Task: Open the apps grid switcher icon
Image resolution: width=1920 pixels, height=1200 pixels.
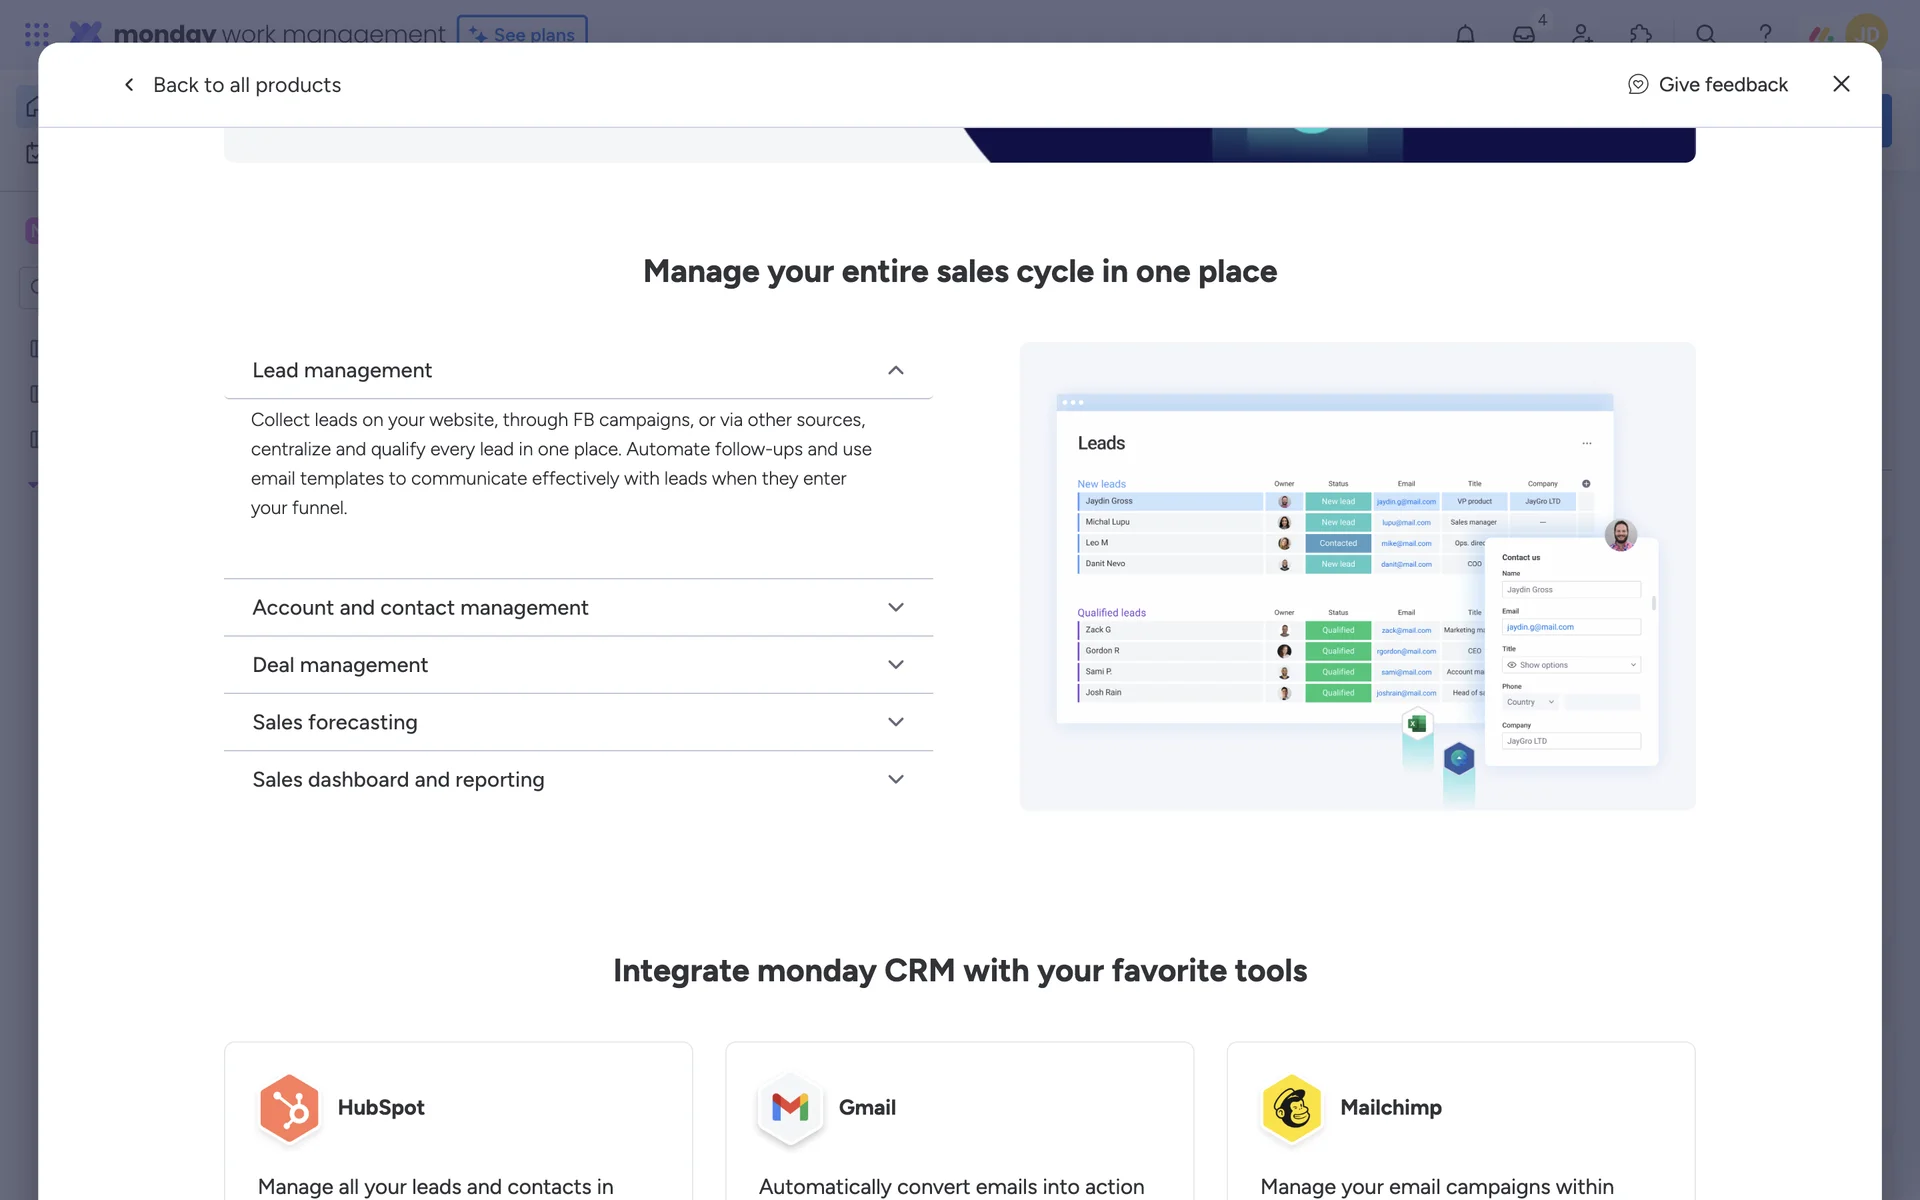Action: click(x=37, y=34)
